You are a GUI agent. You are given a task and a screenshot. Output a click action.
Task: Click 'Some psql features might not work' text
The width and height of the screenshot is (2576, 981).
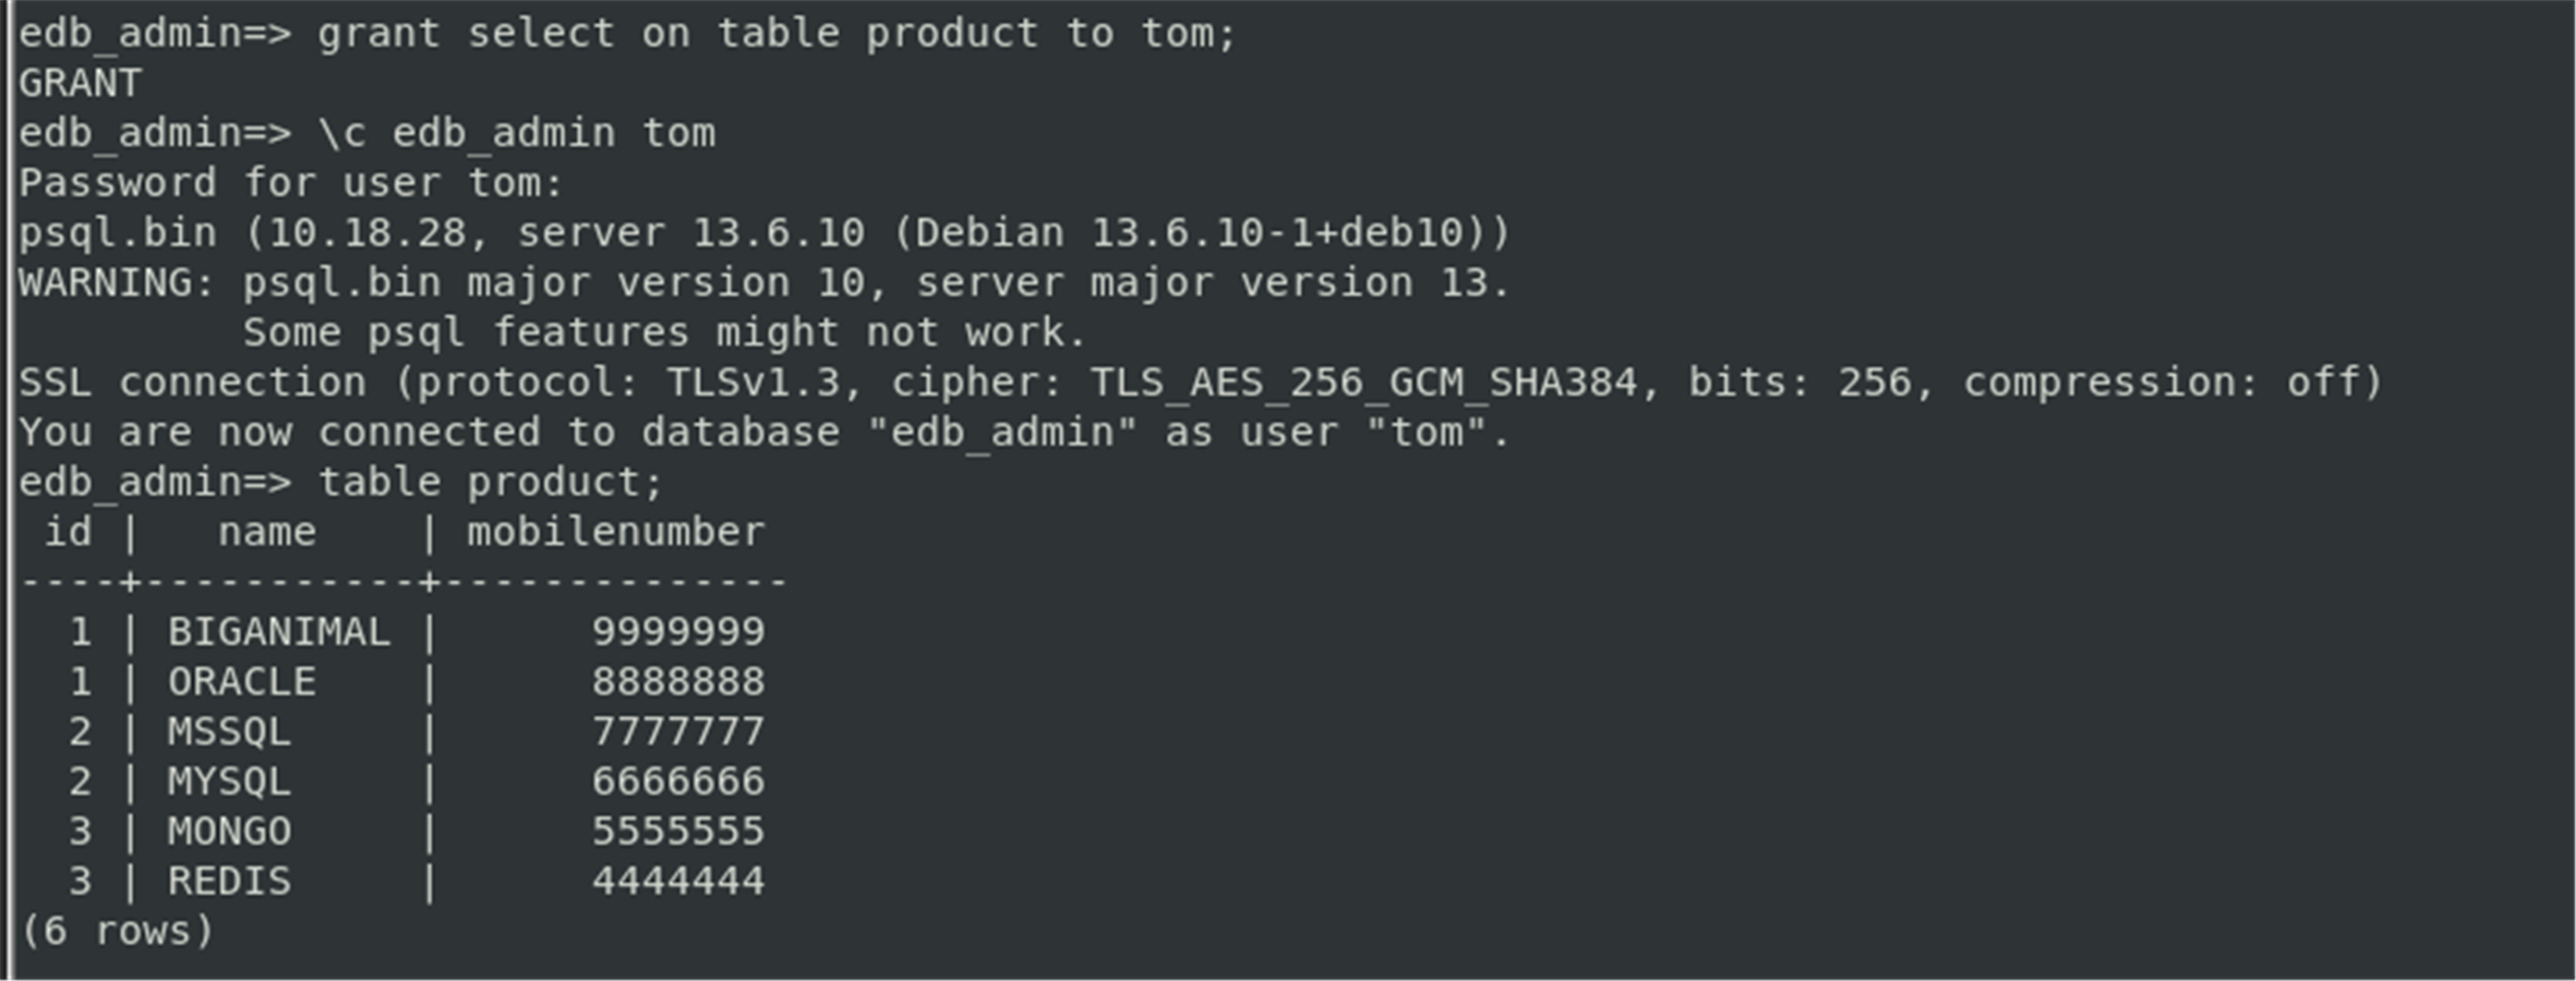pyautogui.click(x=664, y=333)
